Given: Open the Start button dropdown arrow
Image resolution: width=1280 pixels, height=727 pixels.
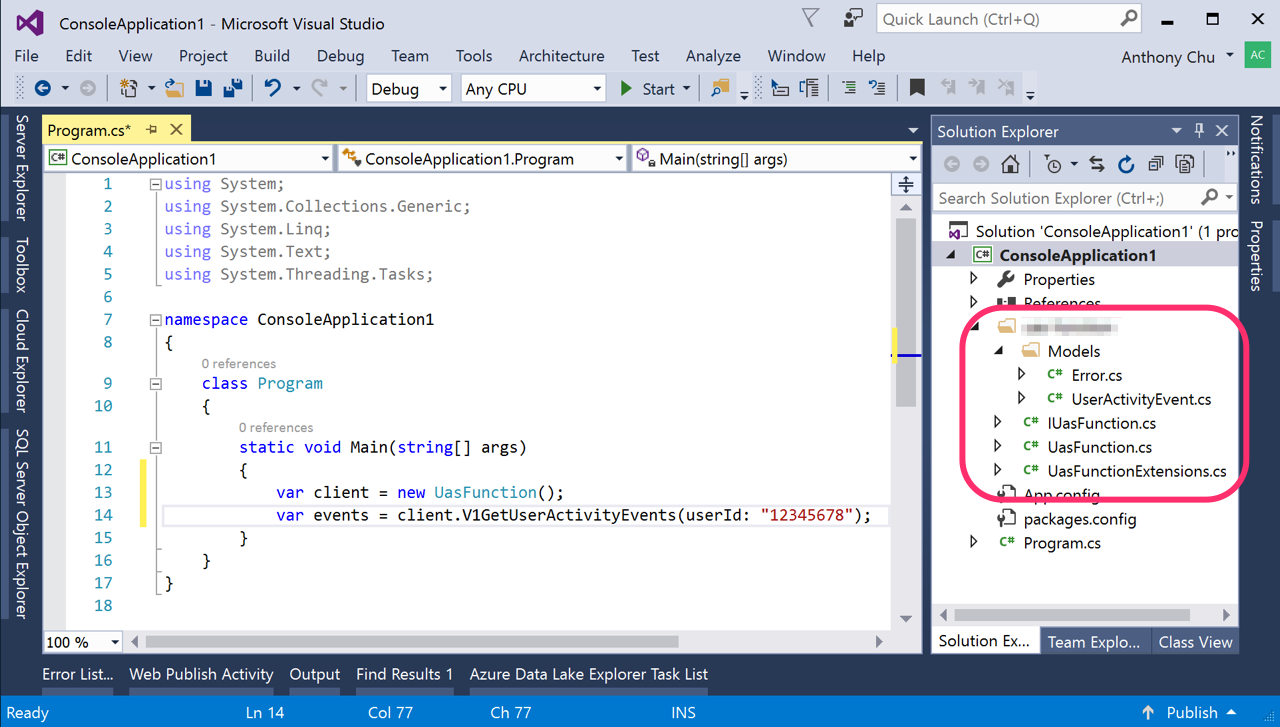Looking at the screenshot, I should pyautogui.click(x=686, y=89).
